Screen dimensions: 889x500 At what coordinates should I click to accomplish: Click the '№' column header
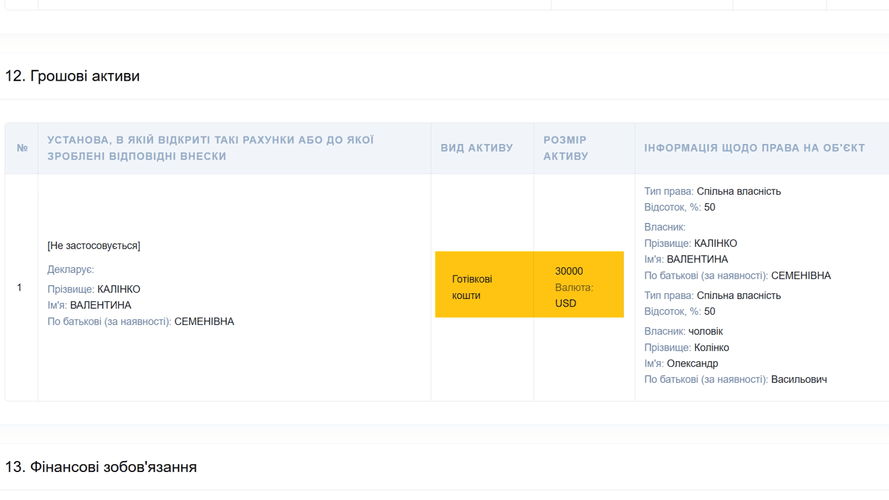coord(22,148)
